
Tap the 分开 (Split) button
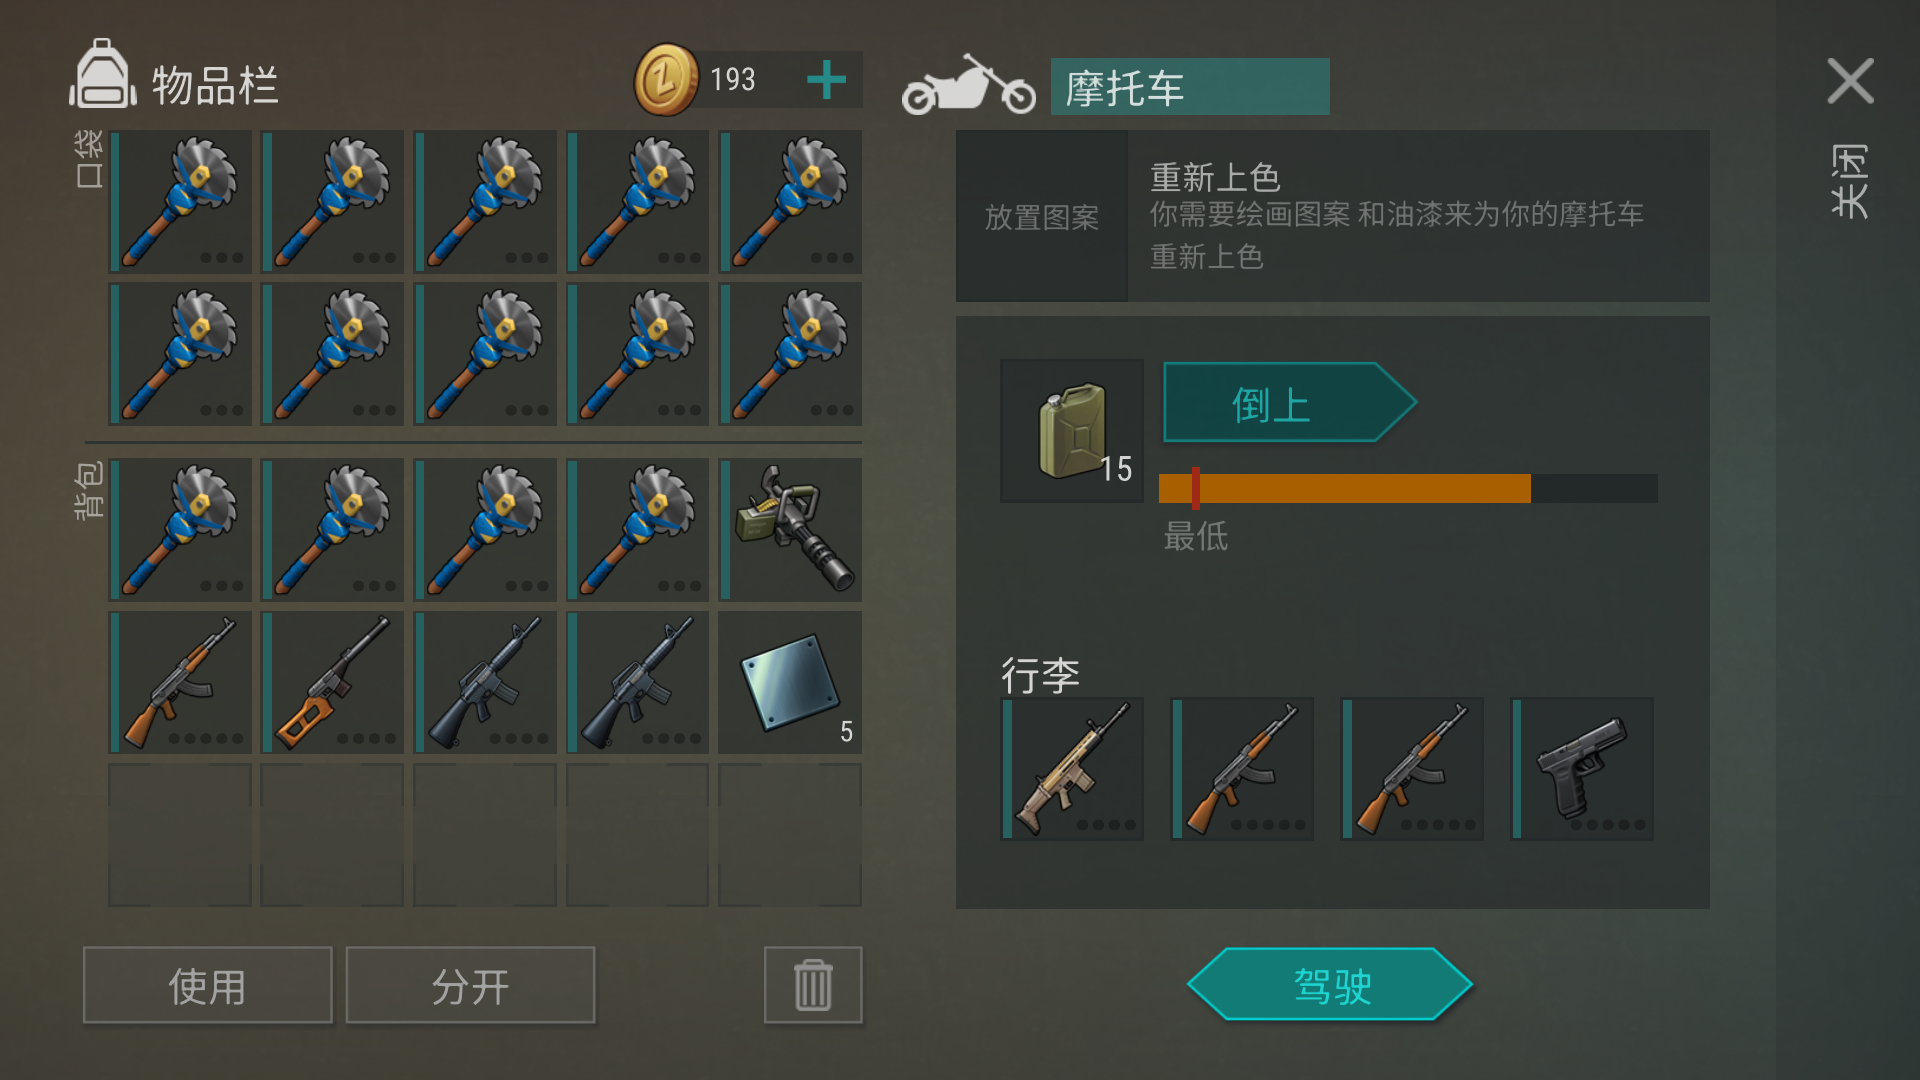click(x=470, y=985)
